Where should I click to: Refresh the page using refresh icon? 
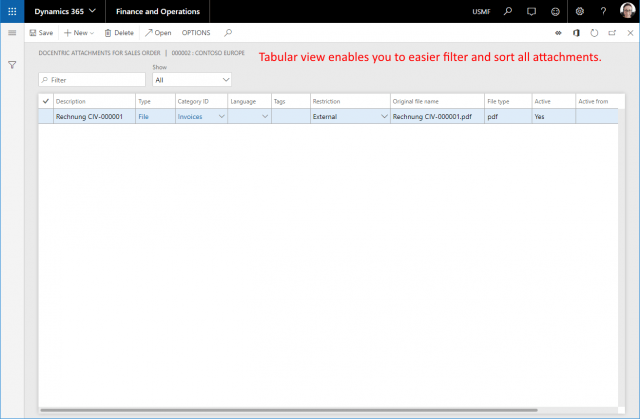point(594,33)
